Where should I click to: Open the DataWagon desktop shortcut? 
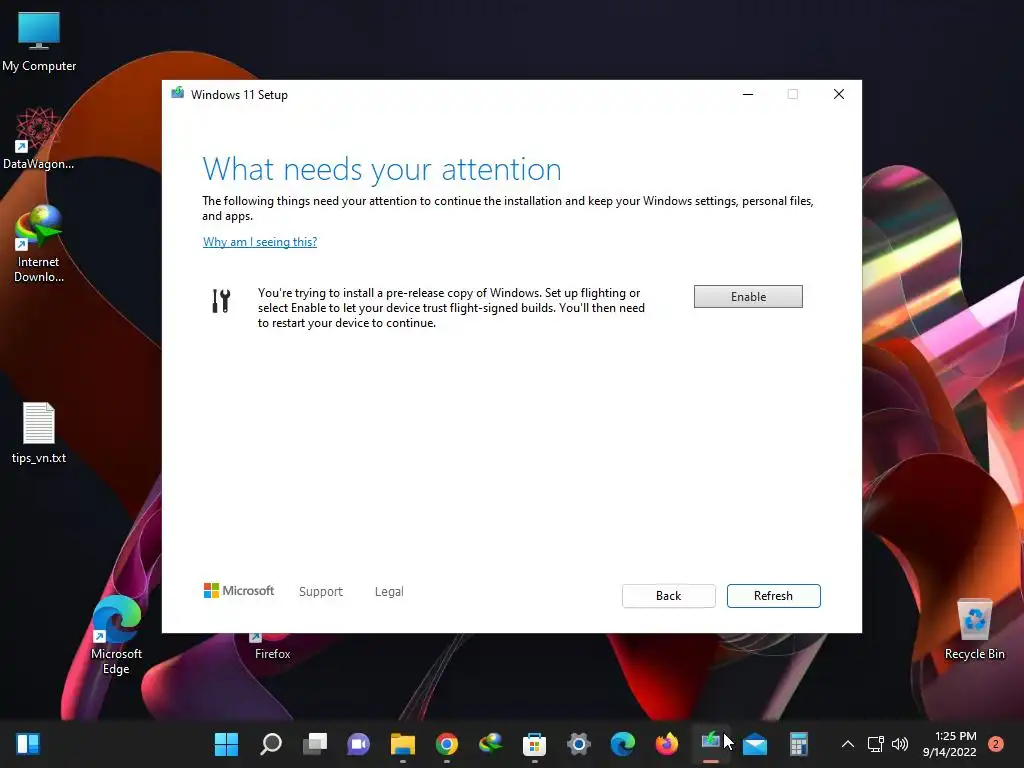pos(39,138)
